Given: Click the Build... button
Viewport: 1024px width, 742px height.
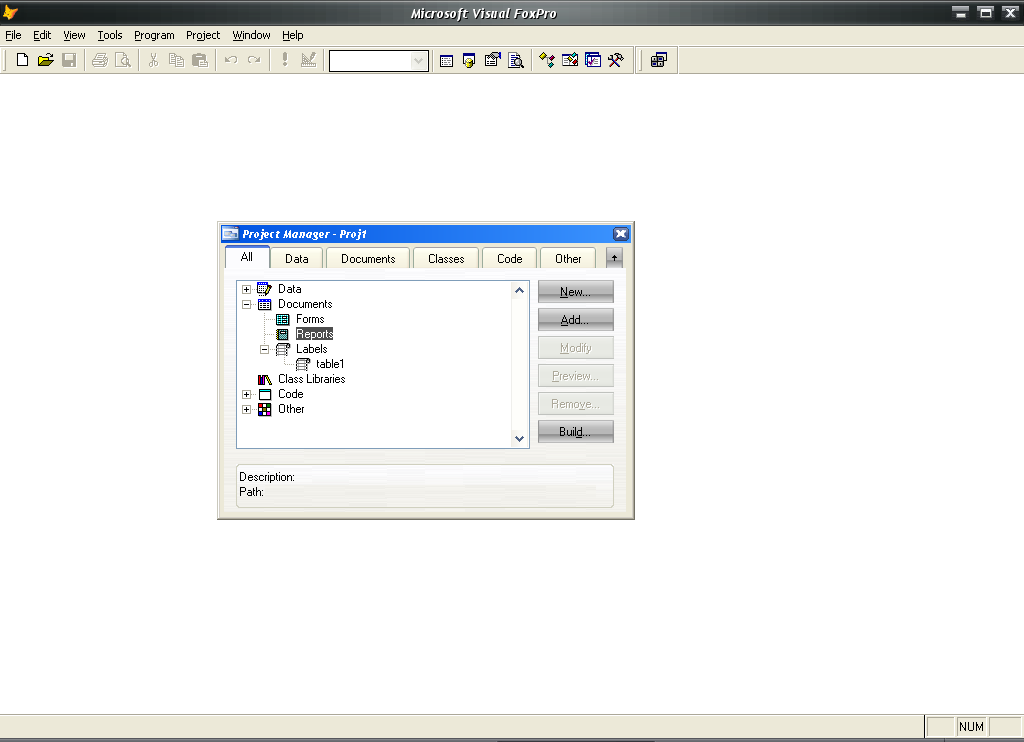Looking at the screenshot, I should [x=575, y=432].
